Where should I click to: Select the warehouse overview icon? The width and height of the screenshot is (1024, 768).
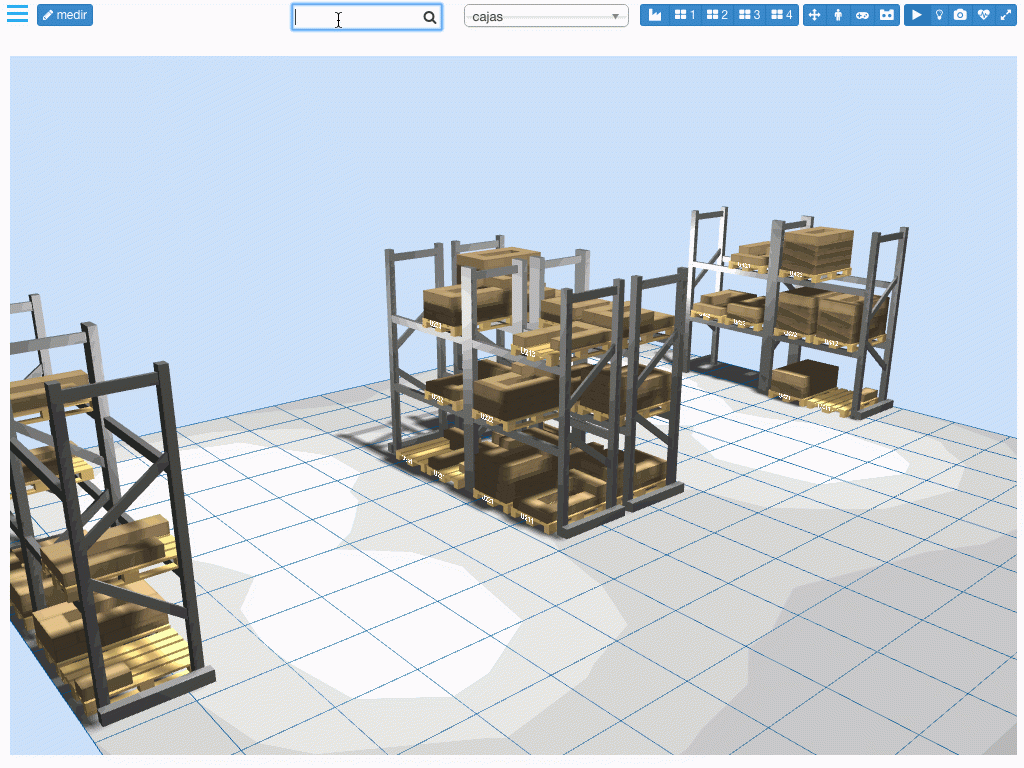655,14
